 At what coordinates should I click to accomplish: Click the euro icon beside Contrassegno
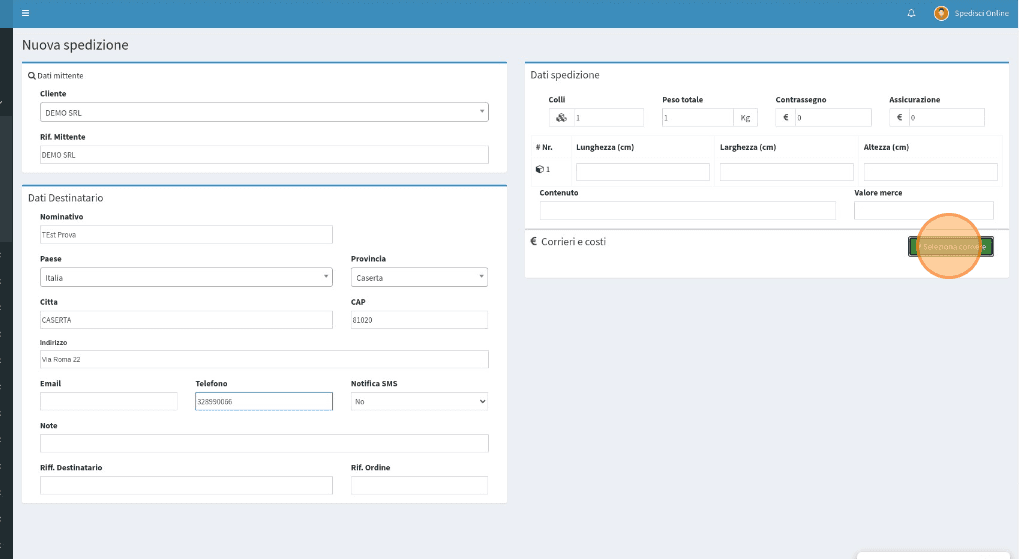[x=786, y=118]
